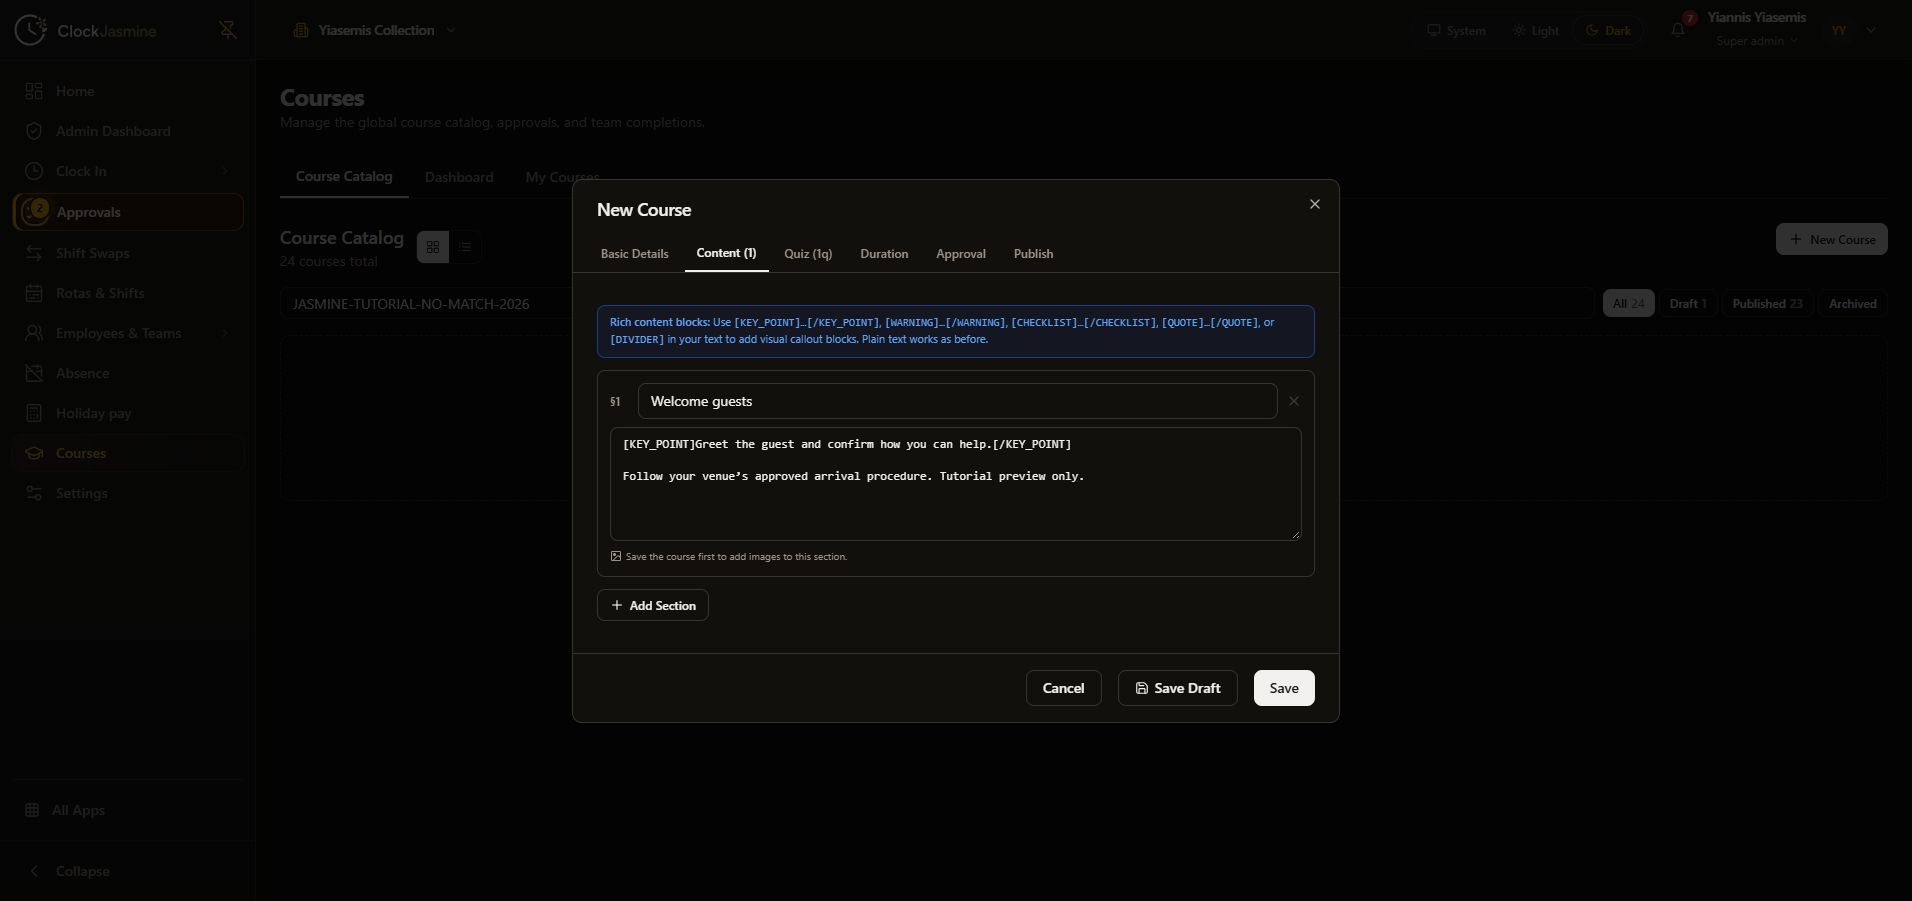Cancel the New Course dialog
Viewport: 1912px width, 901px height.
[1064, 688]
